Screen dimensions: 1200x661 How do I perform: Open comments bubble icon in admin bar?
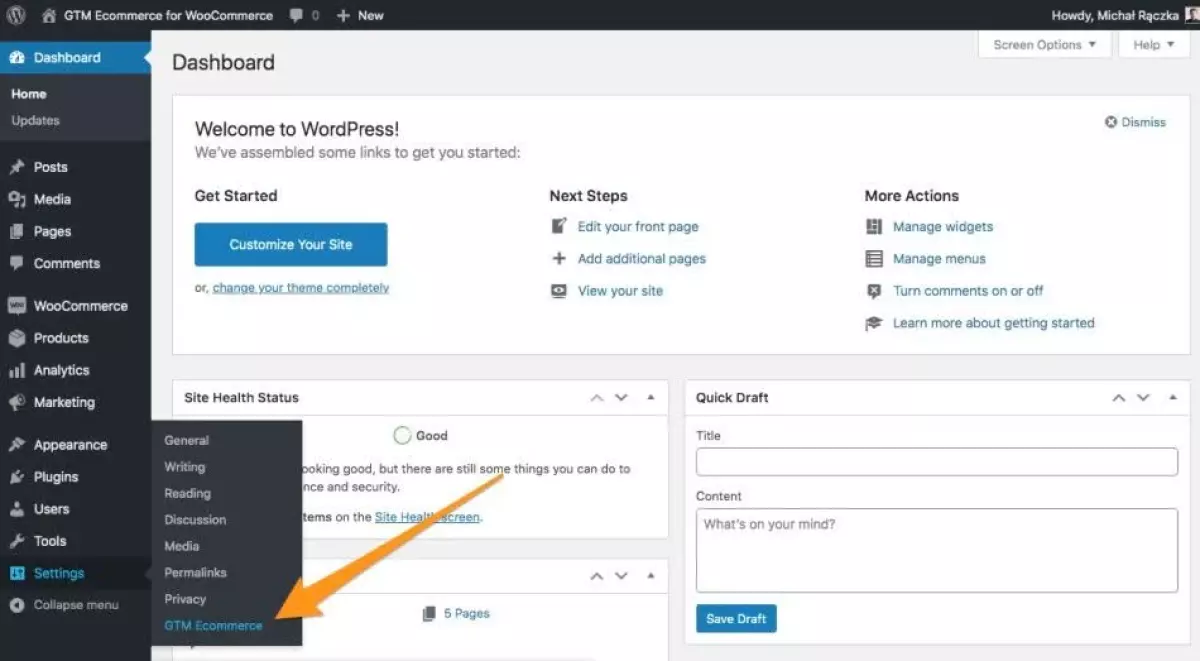[296, 16]
